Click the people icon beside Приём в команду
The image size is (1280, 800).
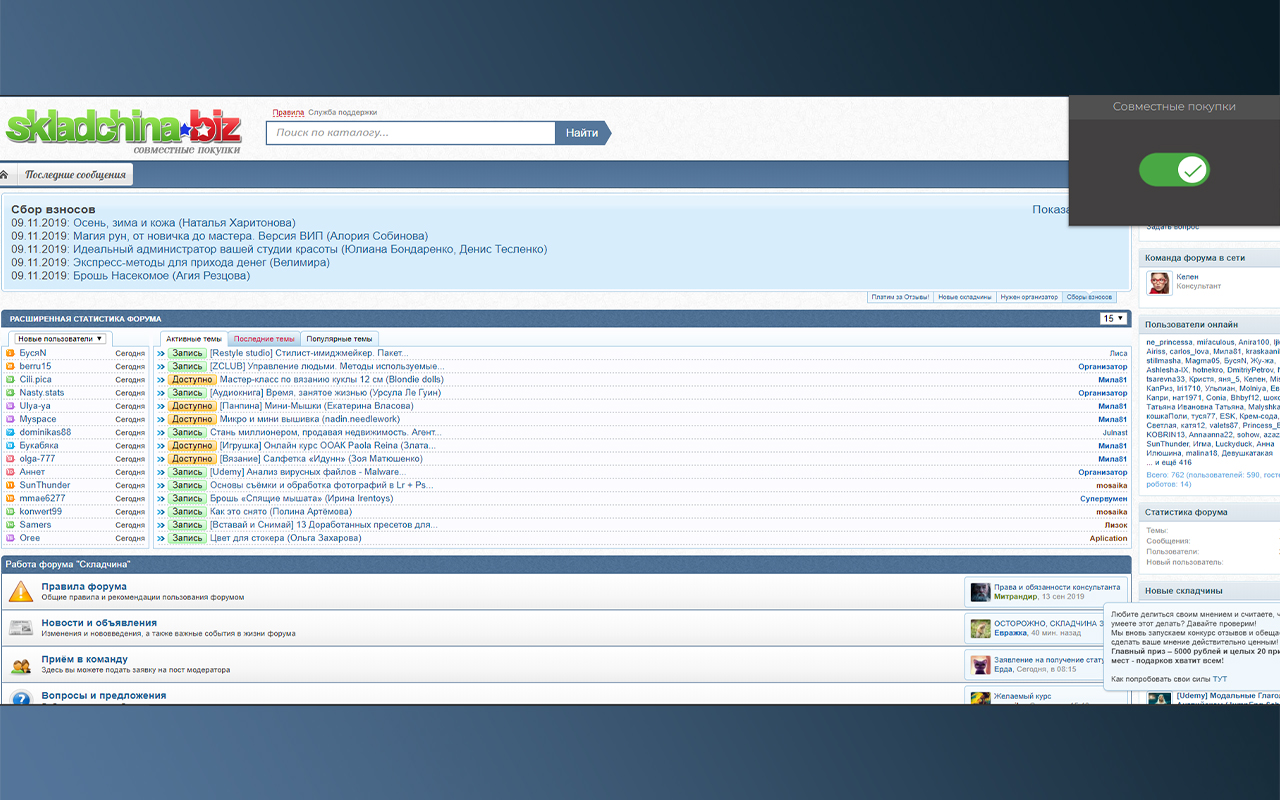coord(20,665)
